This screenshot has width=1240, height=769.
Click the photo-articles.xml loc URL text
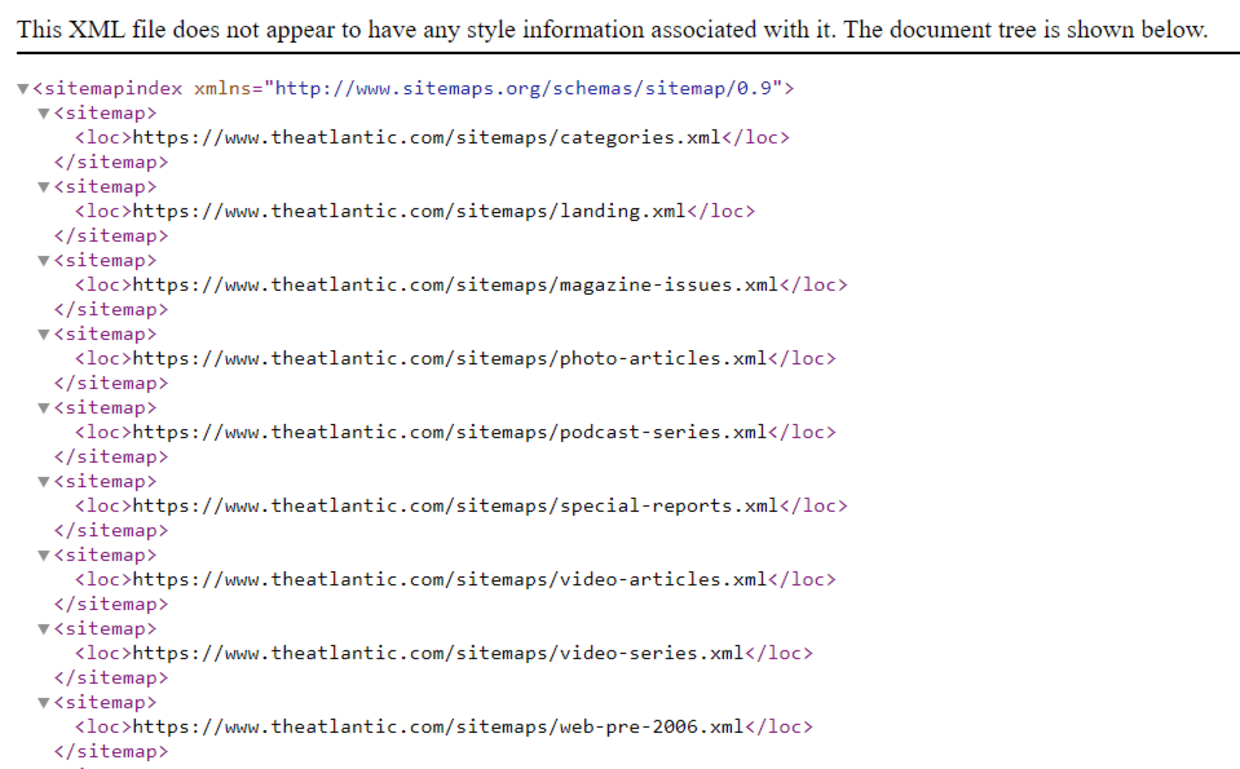tap(449, 359)
